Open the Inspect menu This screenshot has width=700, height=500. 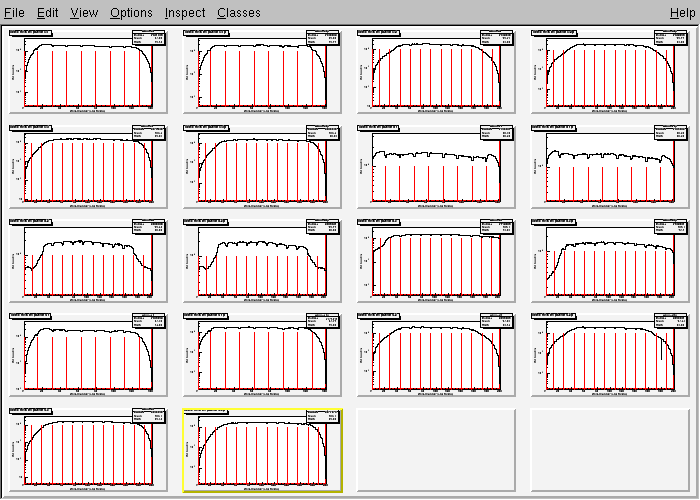click(185, 13)
